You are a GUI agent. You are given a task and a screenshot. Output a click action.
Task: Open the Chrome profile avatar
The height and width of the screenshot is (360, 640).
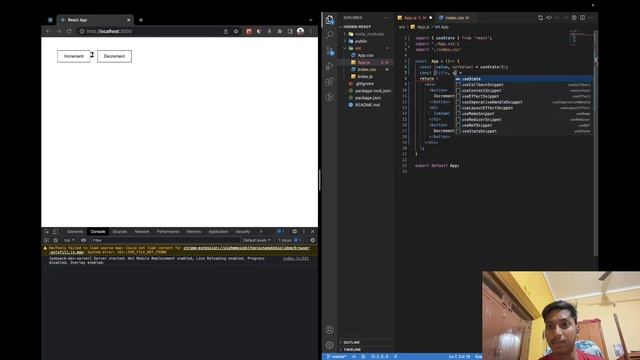tap(300, 31)
